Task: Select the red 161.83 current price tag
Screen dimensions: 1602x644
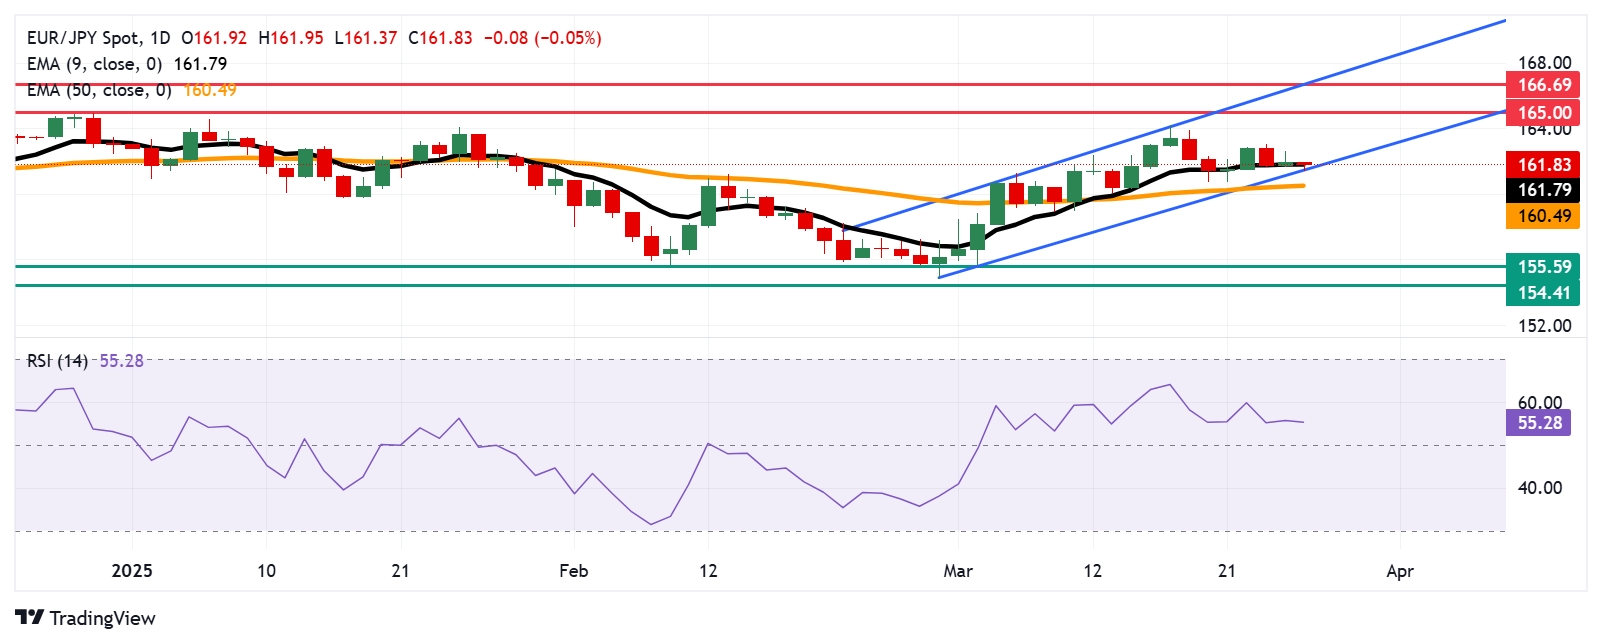Action: 1543,165
